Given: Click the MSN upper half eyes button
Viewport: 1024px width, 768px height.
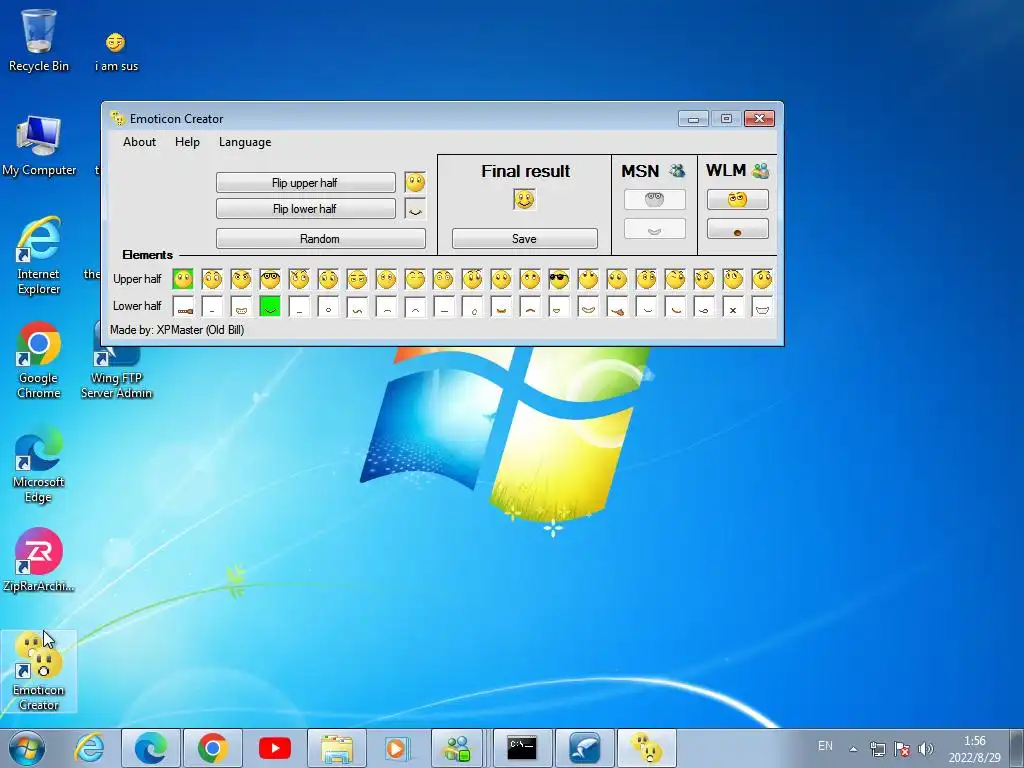Looking at the screenshot, I should pyautogui.click(x=654, y=200).
